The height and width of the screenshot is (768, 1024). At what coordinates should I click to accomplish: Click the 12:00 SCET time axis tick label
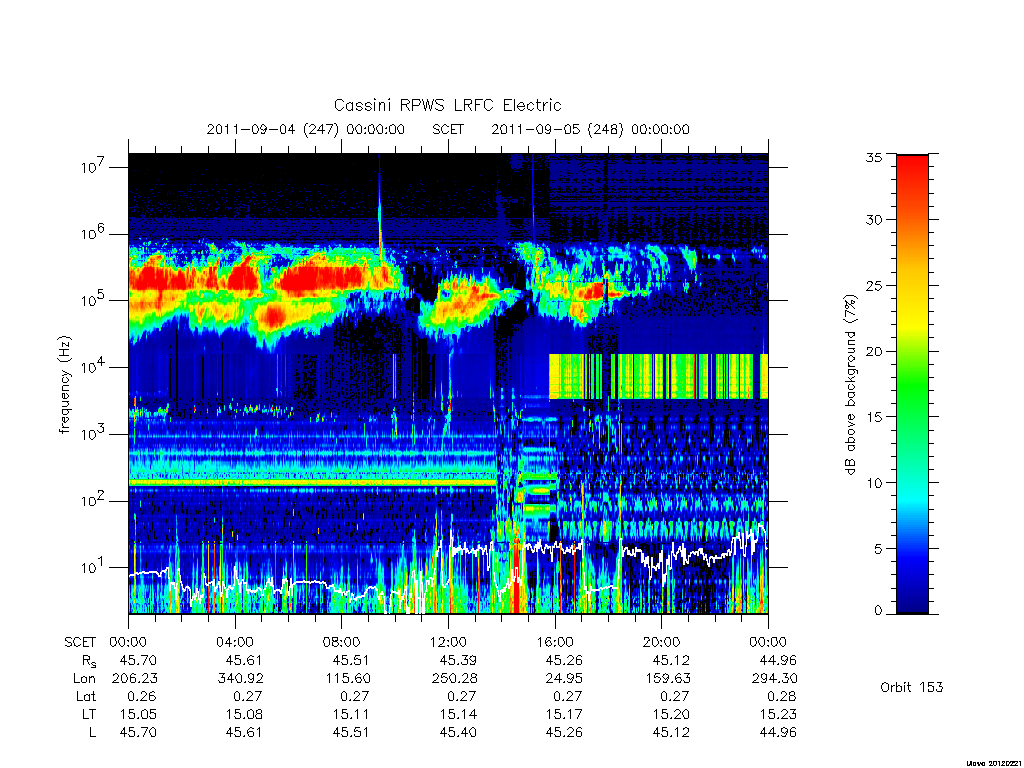448,642
